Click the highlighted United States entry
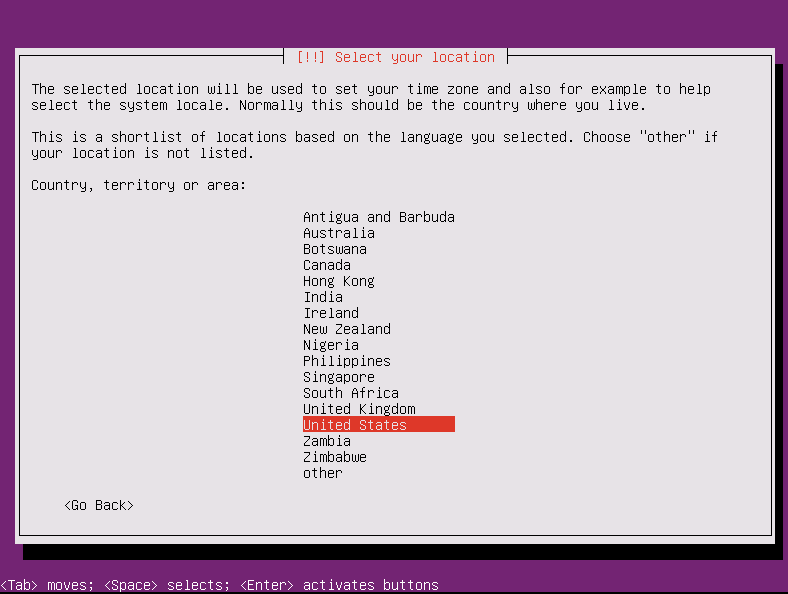The height and width of the screenshot is (594, 788). click(x=379, y=425)
